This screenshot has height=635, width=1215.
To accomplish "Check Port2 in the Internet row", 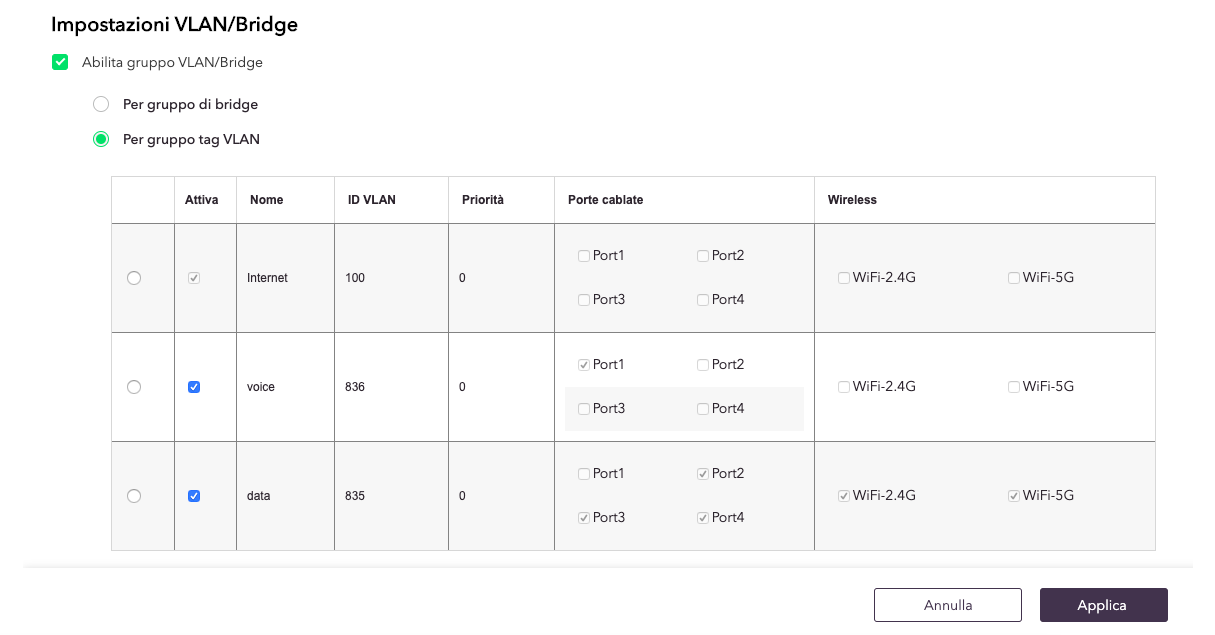I will (703, 256).
